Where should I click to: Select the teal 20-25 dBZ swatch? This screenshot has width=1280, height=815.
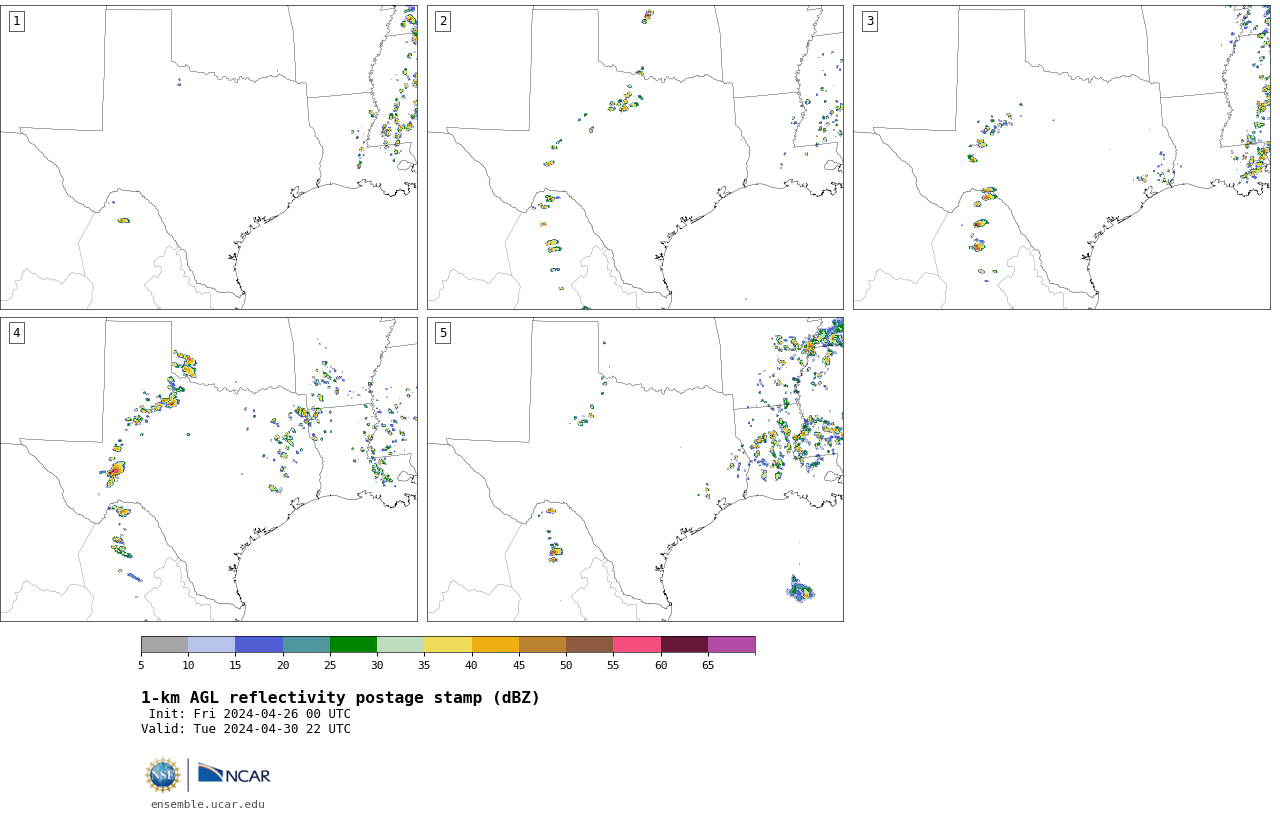coord(306,644)
